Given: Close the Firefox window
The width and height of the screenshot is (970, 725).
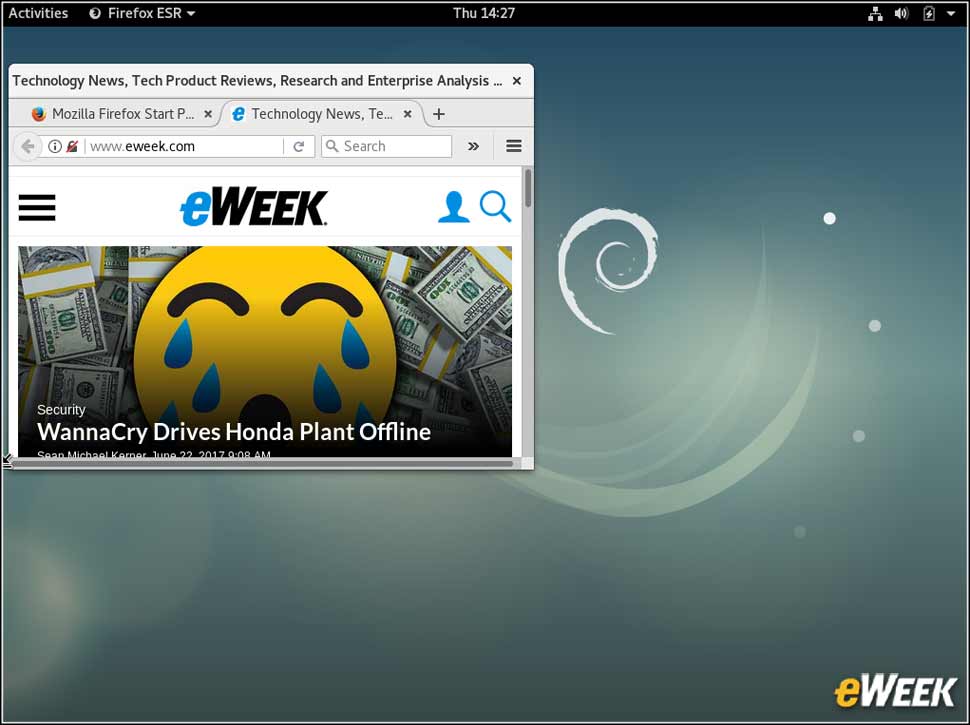Looking at the screenshot, I should [x=517, y=81].
